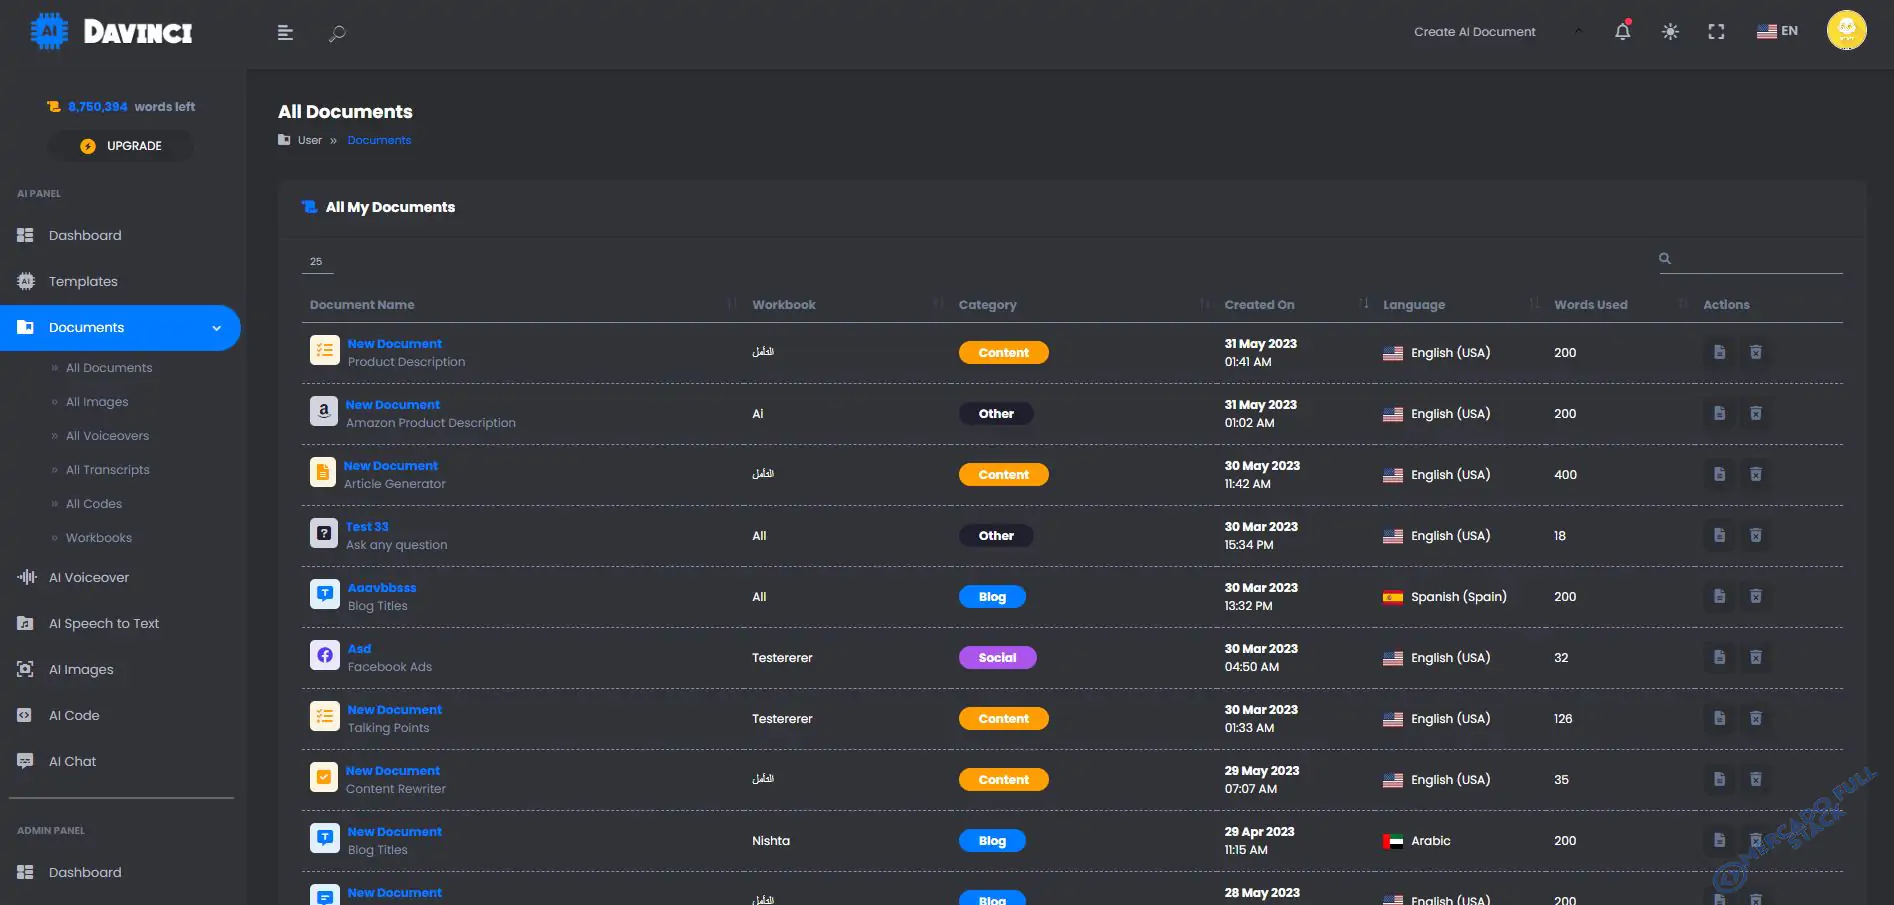Image resolution: width=1894 pixels, height=905 pixels.
Task: Sort table by Created On column
Action: coord(1259,305)
